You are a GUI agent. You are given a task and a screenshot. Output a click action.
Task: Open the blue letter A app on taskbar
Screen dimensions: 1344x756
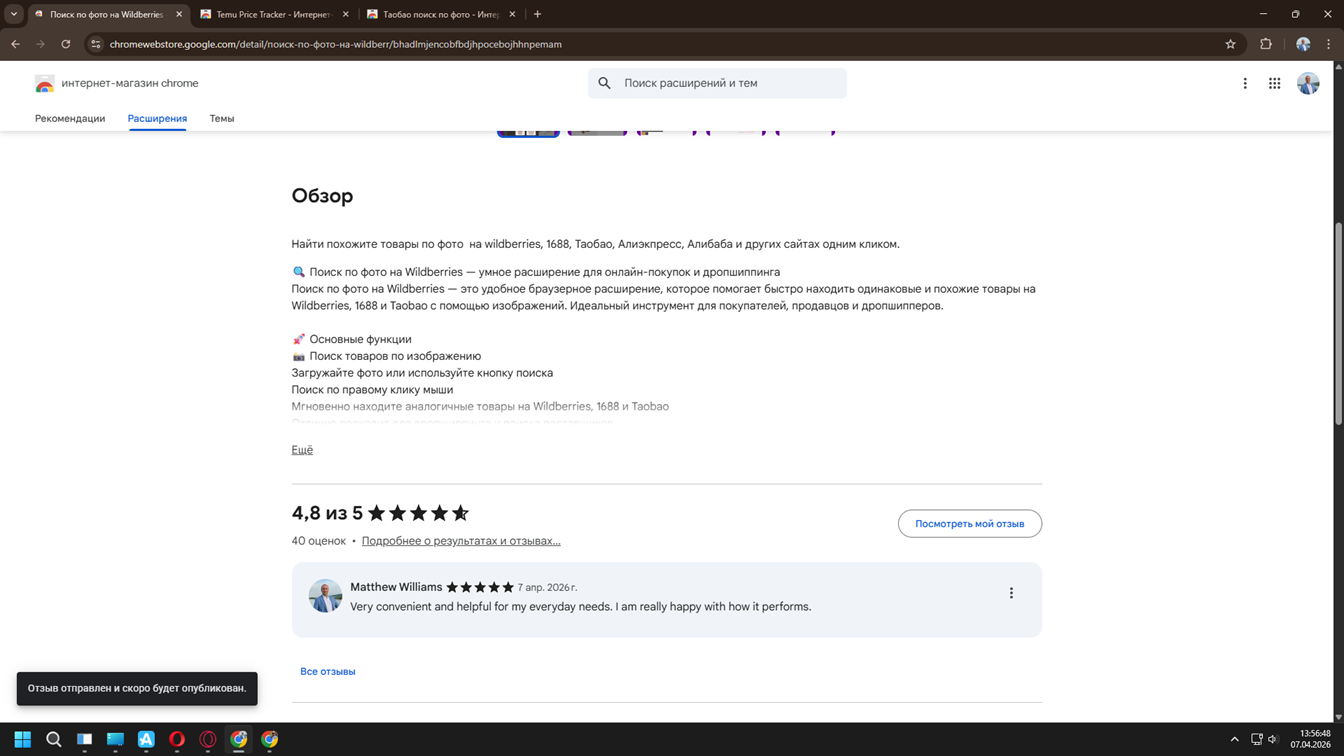tap(146, 740)
